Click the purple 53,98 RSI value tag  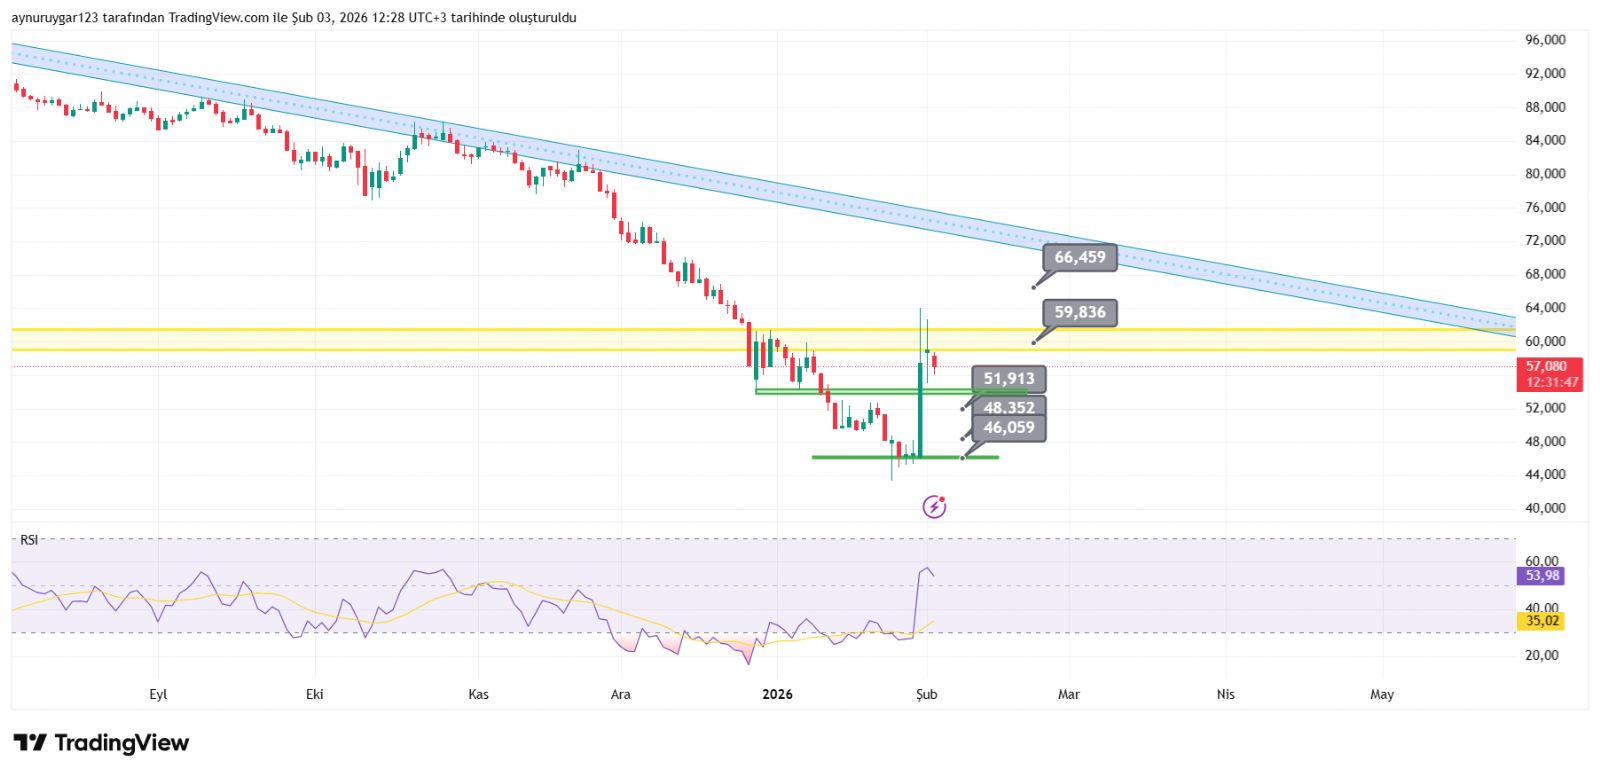[x=1541, y=576]
